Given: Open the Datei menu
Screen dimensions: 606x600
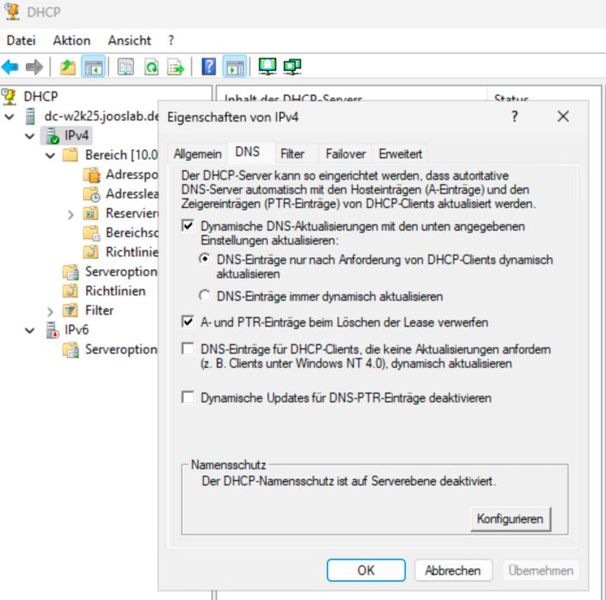Looking at the screenshot, I should click(x=21, y=40).
